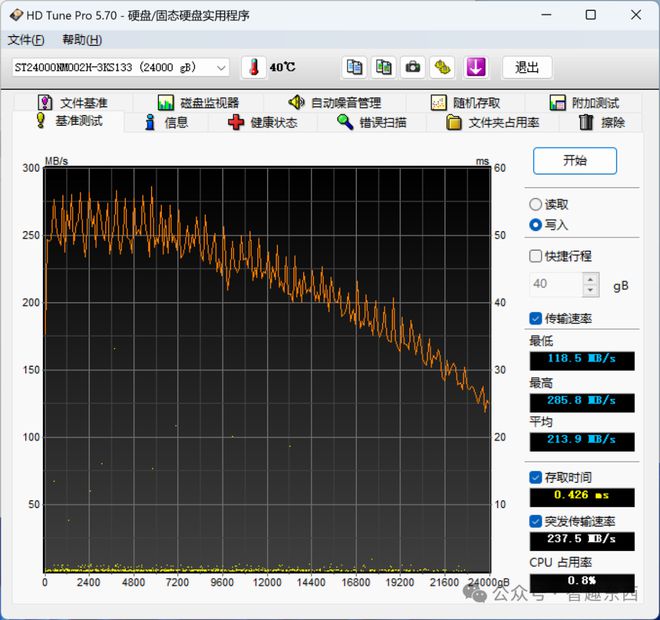Click the HD Tune Pro title bar icon
The width and height of the screenshot is (660, 620).
pyautogui.click(x=16, y=15)
